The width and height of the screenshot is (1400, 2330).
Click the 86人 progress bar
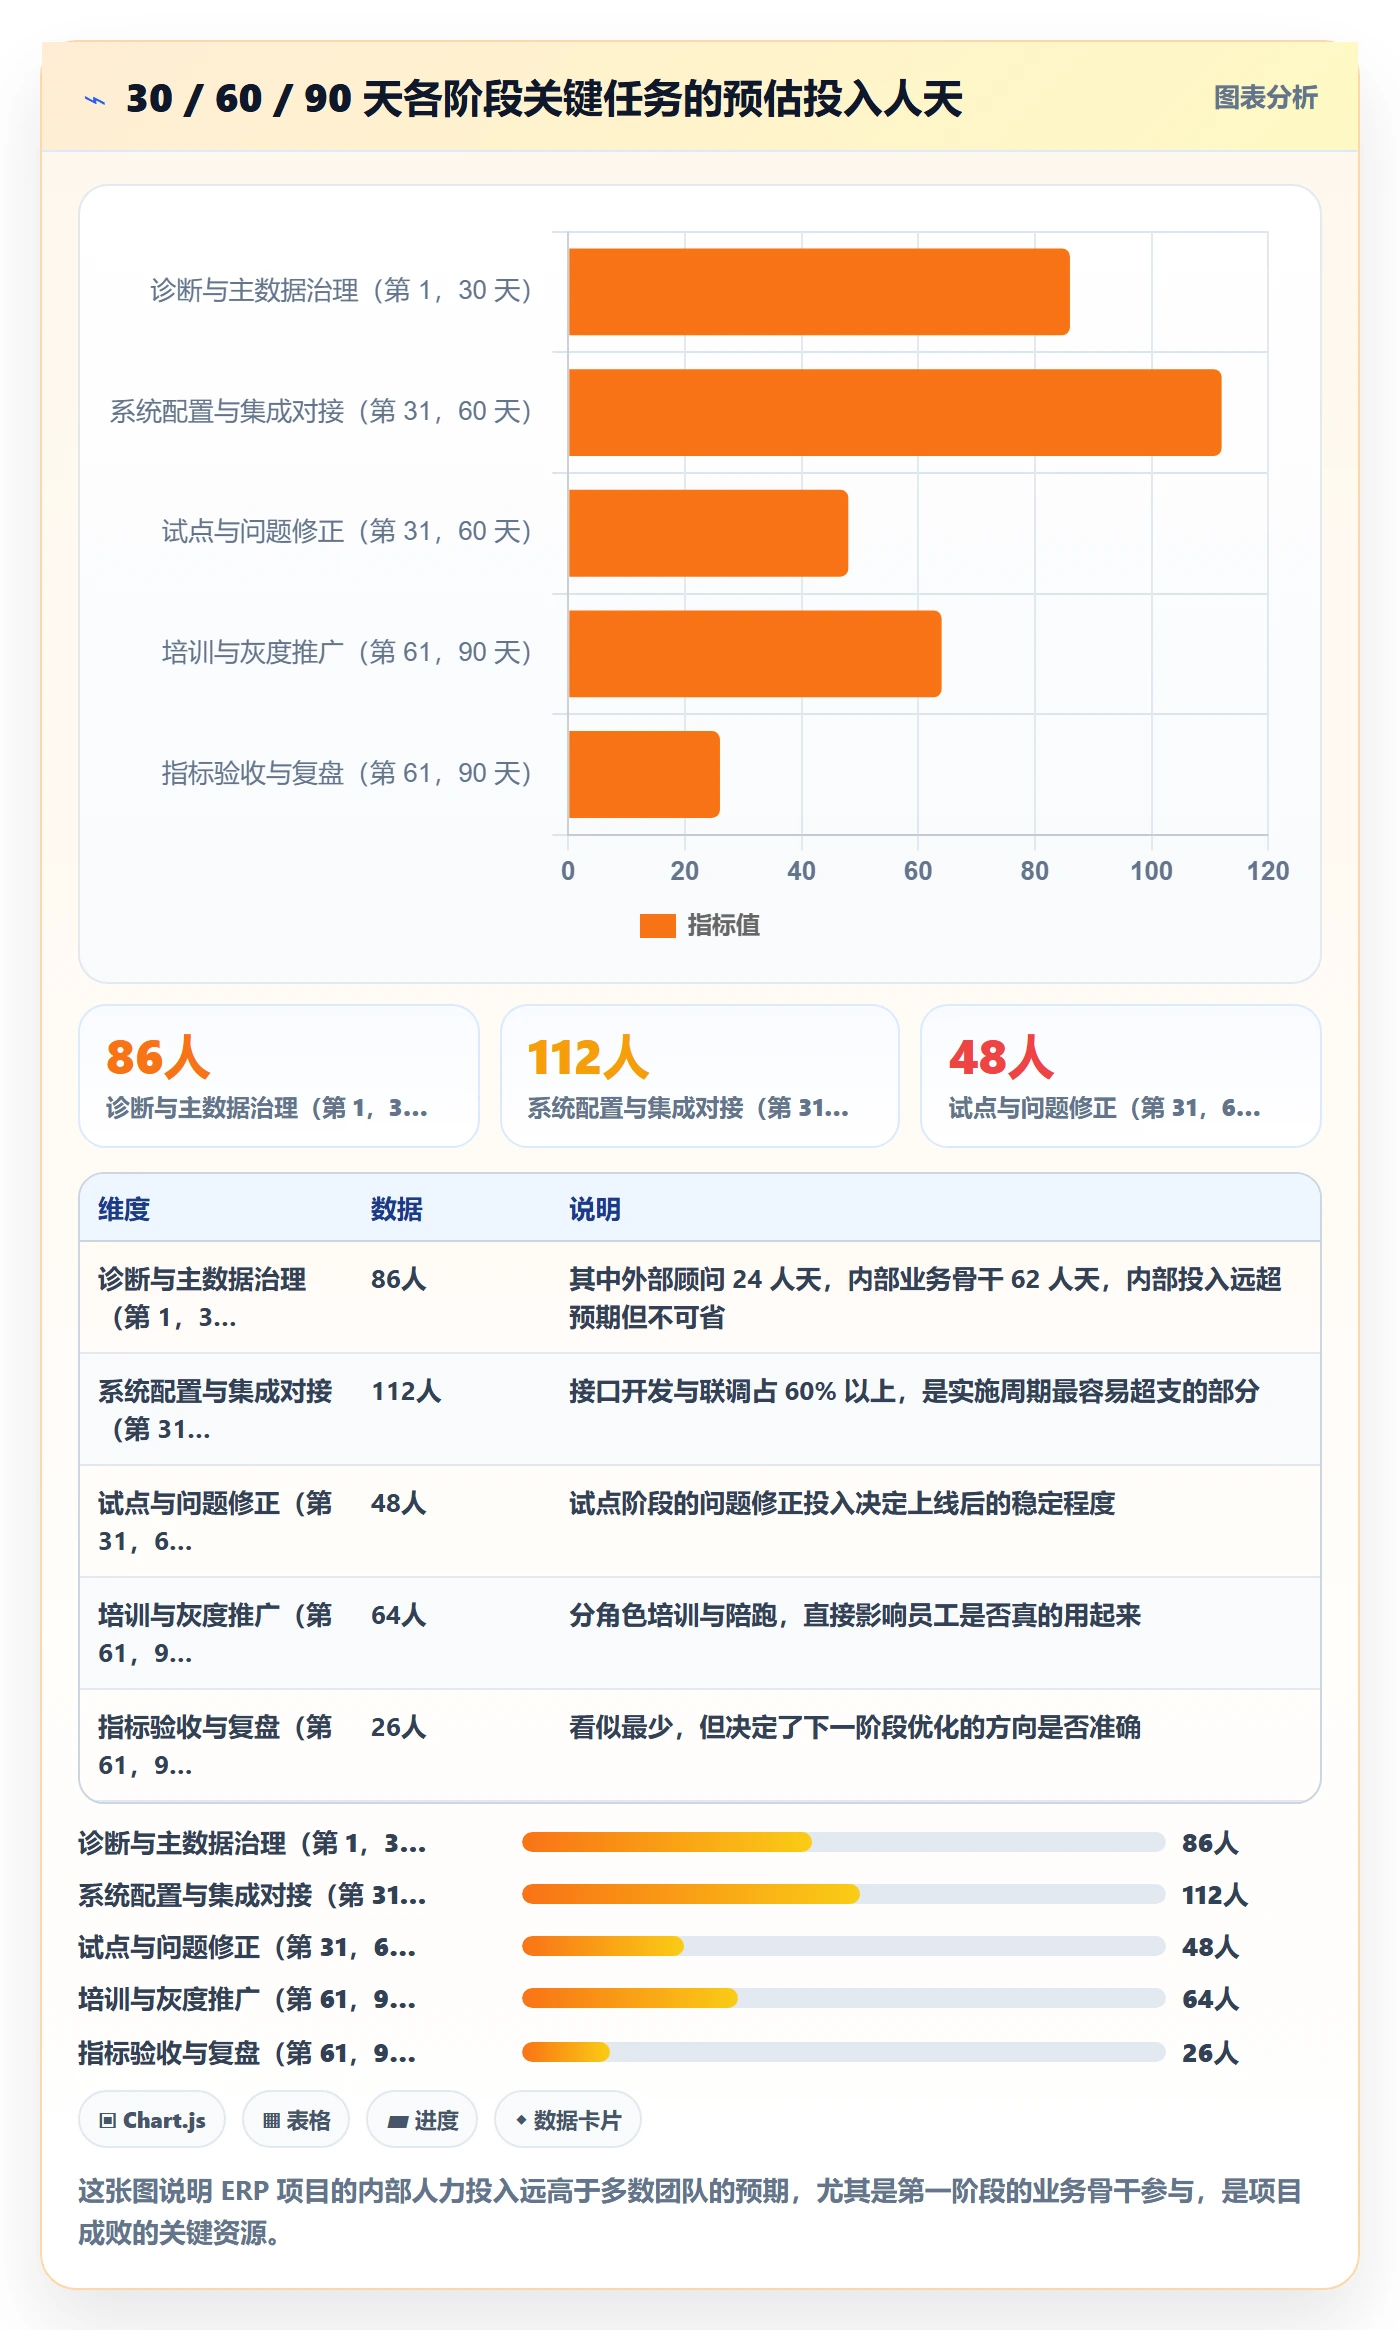[x=844, y=1842]
